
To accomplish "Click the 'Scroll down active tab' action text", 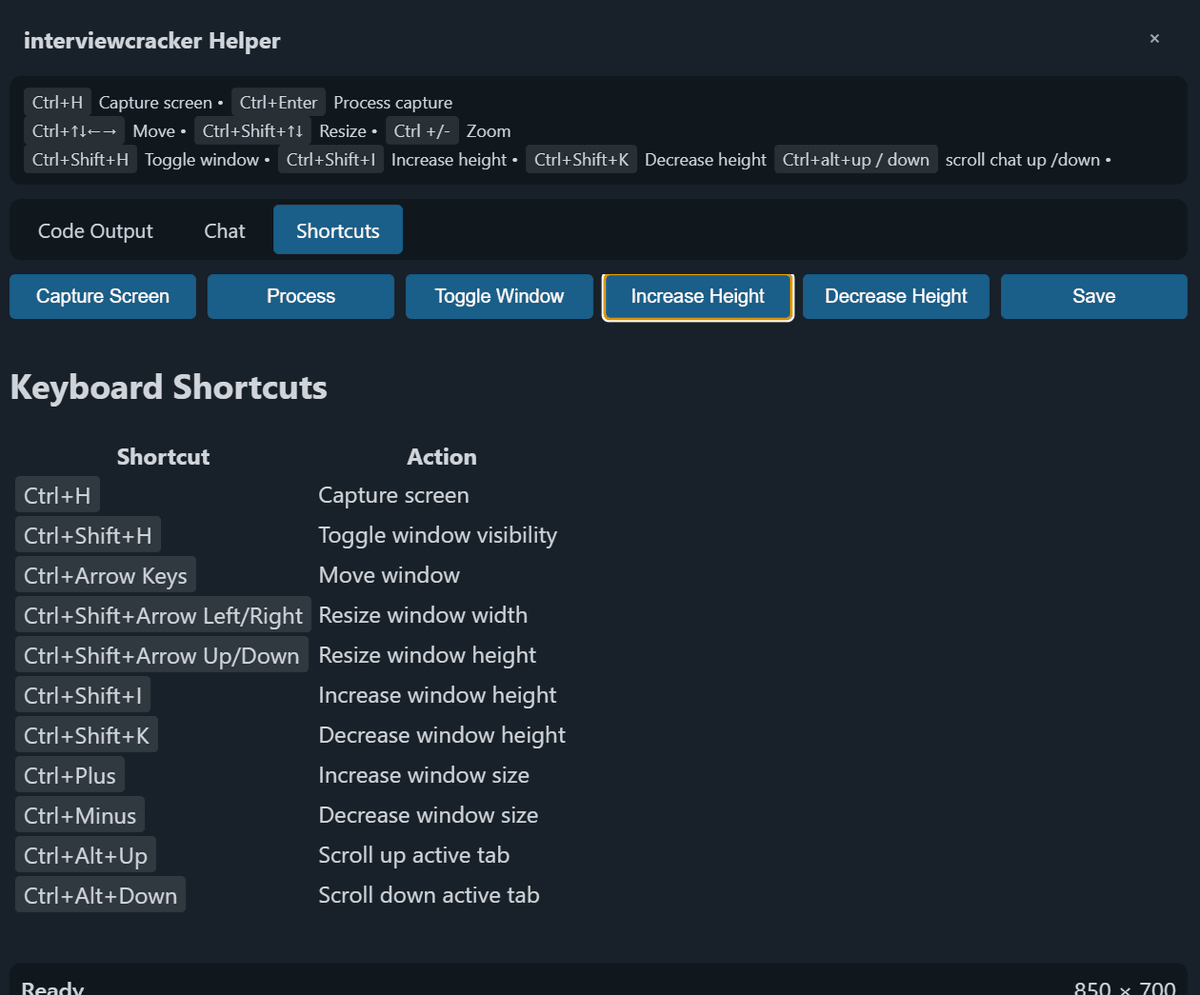I will 429,895.
